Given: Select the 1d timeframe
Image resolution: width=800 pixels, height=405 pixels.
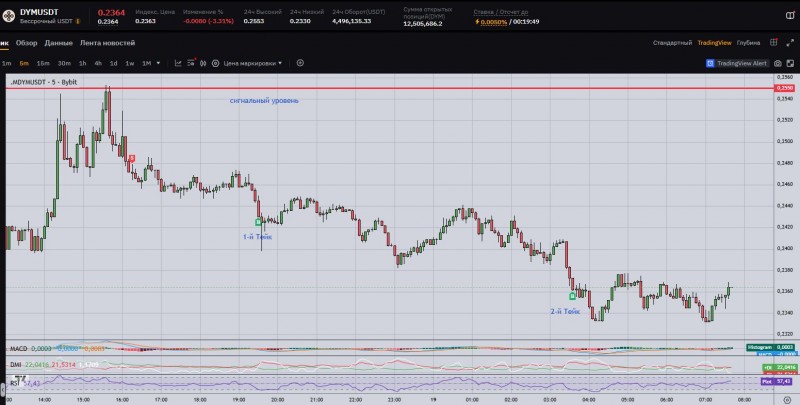Looking at the screenshot, I should tap(114, 63).
